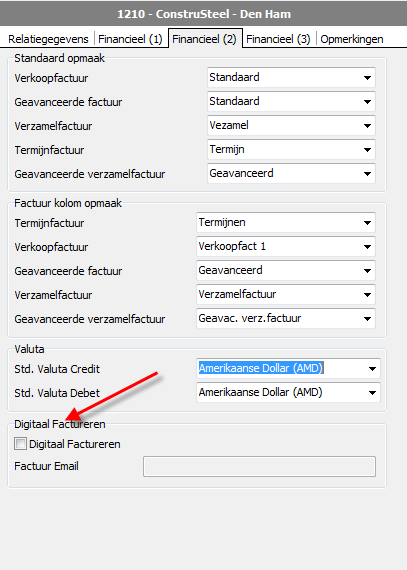Expand kolom opmaak Verzamelfactuur dropdown
Viewport: 407px width, 570px height.
coord(286,294)
